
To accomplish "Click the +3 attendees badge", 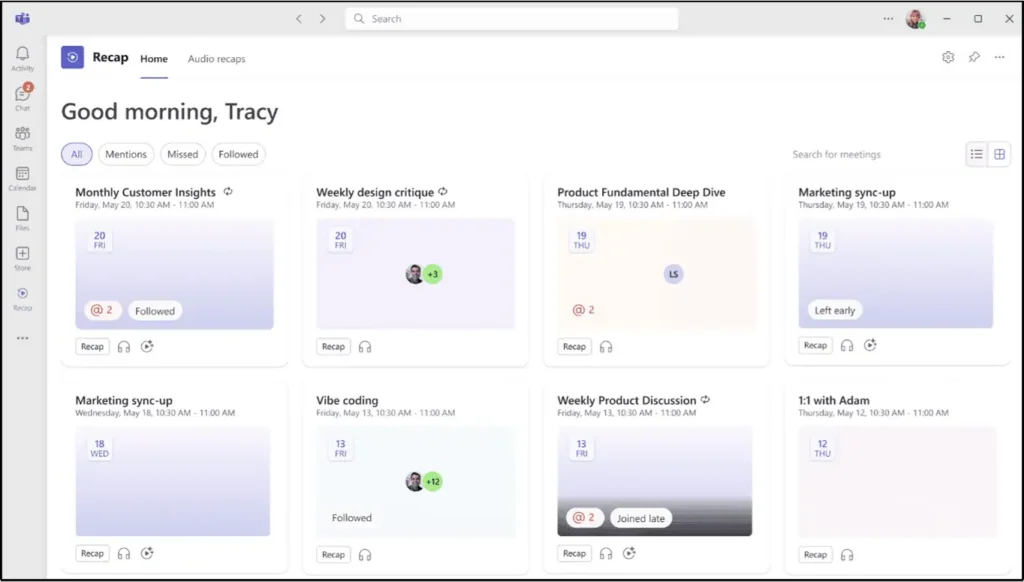I will pyautogui.click(x=433, y=274).
